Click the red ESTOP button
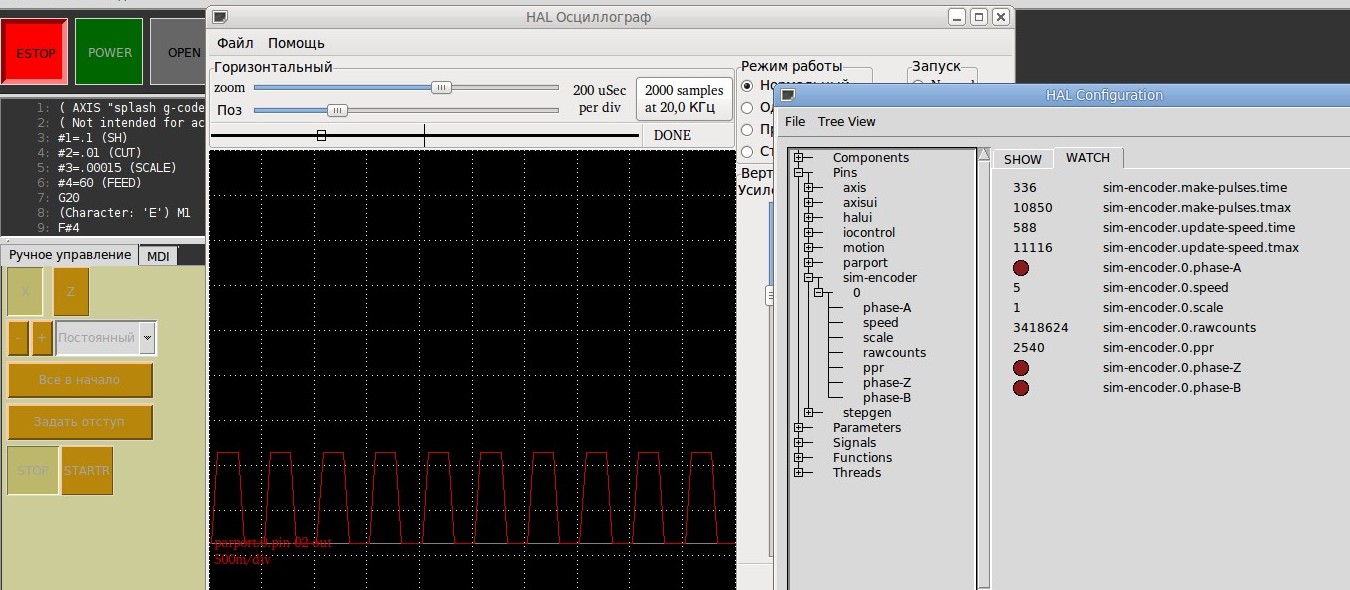 [x=36, y=53]
